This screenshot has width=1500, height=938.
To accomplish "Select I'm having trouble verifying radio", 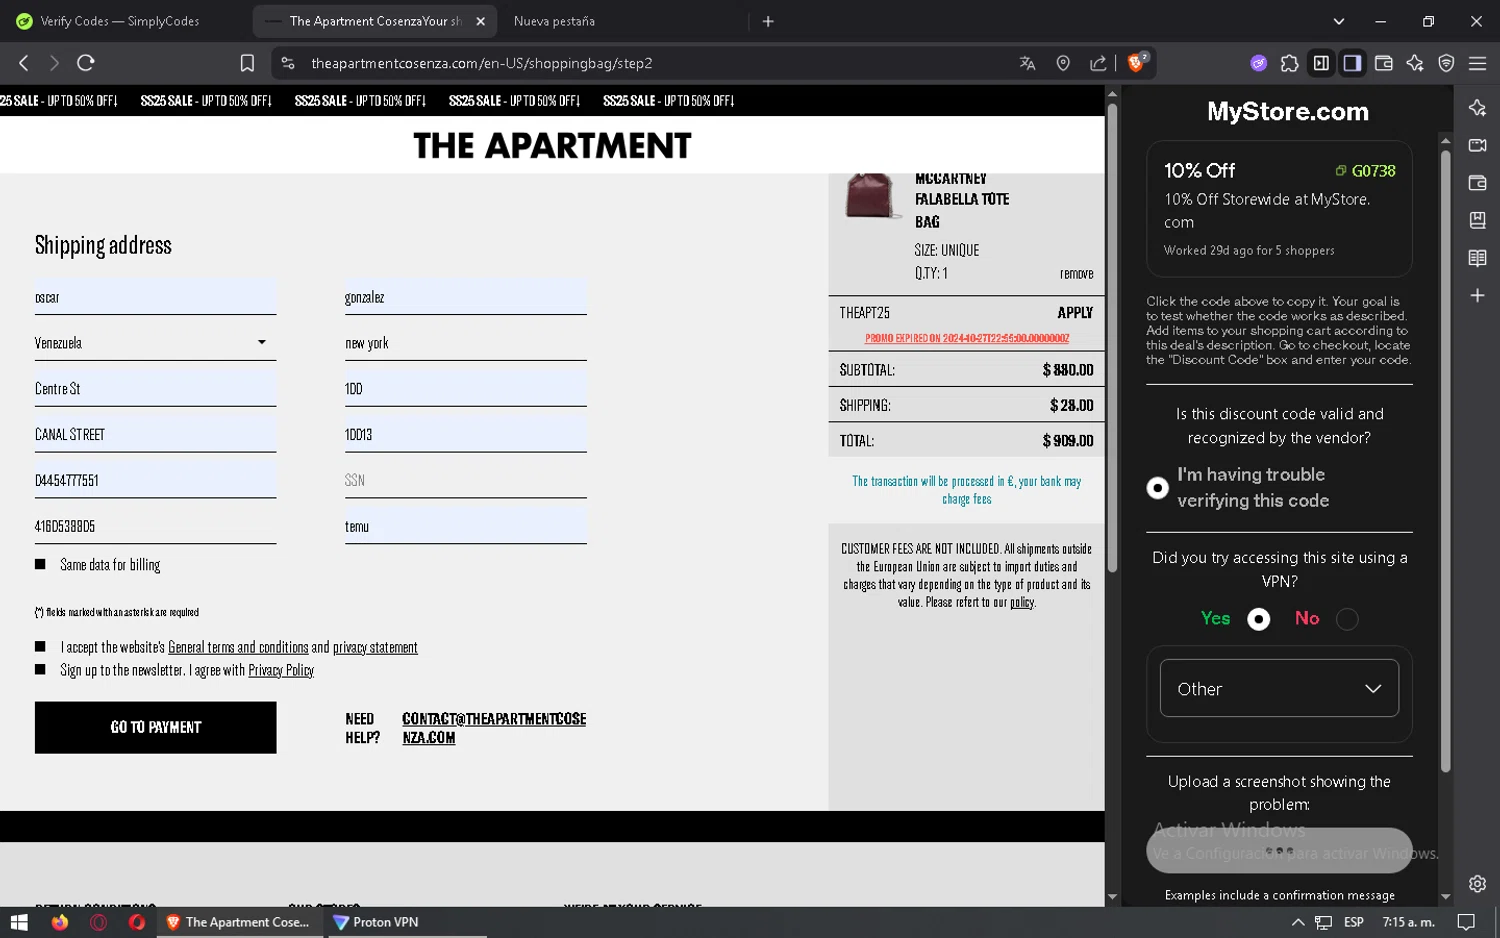I will 1157,488.
